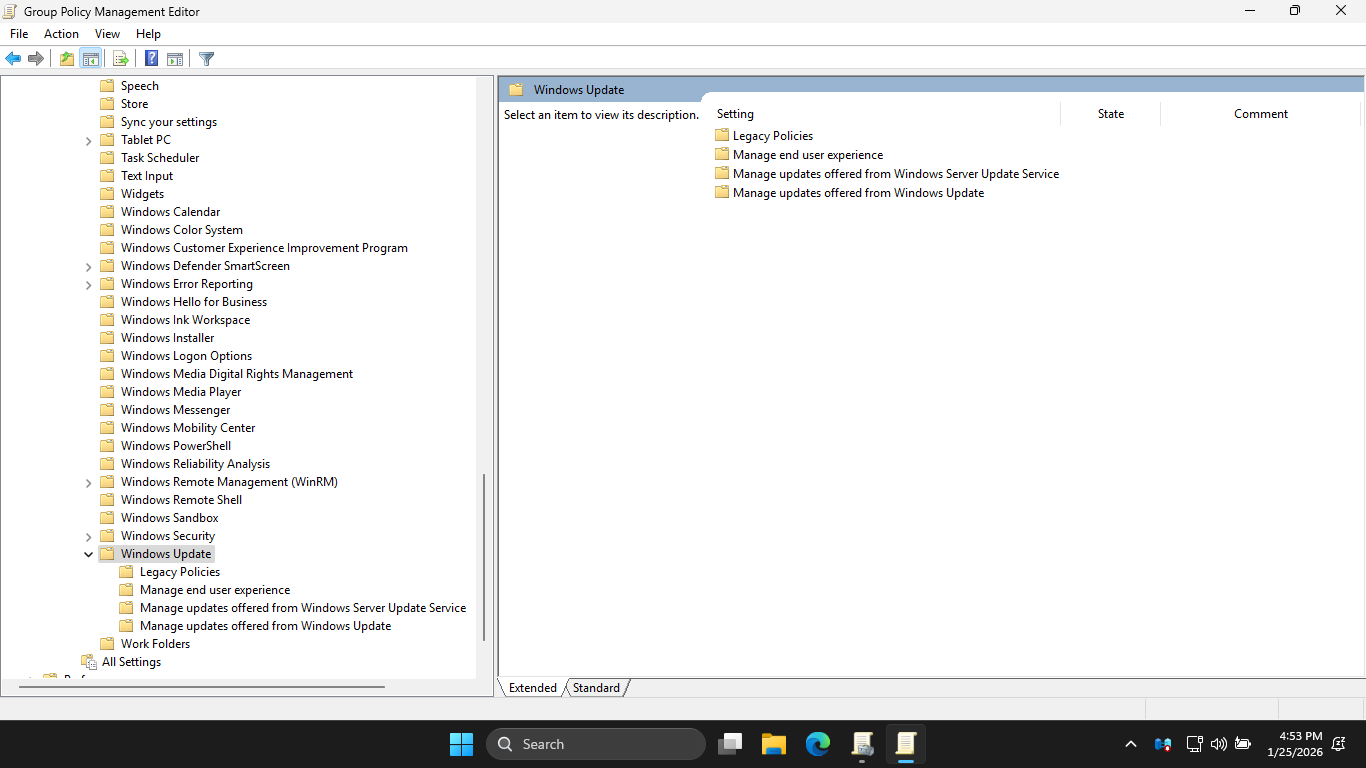Viewport: 1366px width, 768px height.
Task: Click the Up one level folder icon
Action: click(x=66, y=59)
